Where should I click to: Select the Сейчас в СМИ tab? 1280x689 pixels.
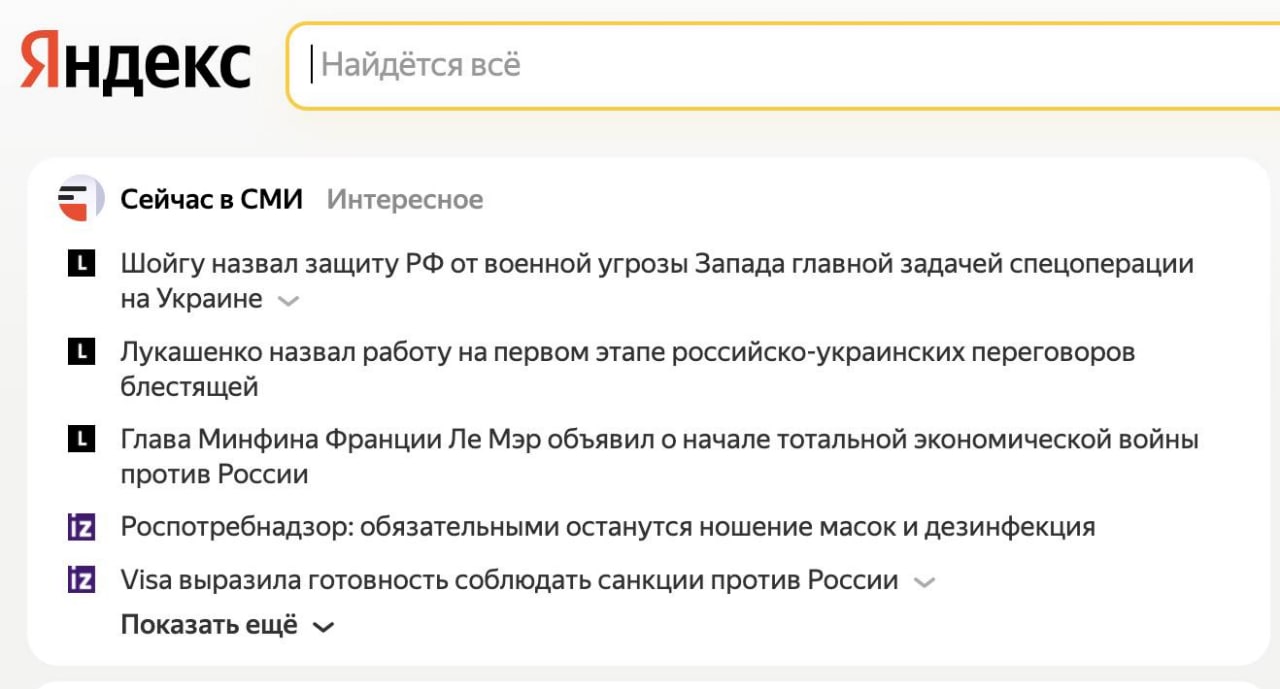pyautogui.click(x=212, y=198)
